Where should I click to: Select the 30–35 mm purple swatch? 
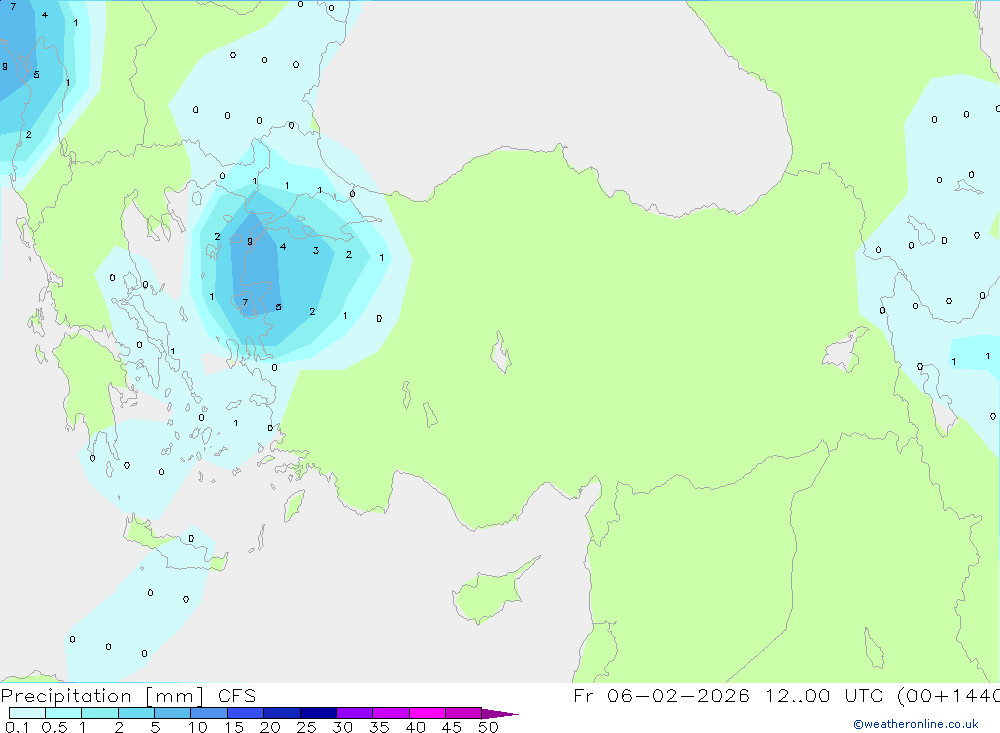point(355,713)
